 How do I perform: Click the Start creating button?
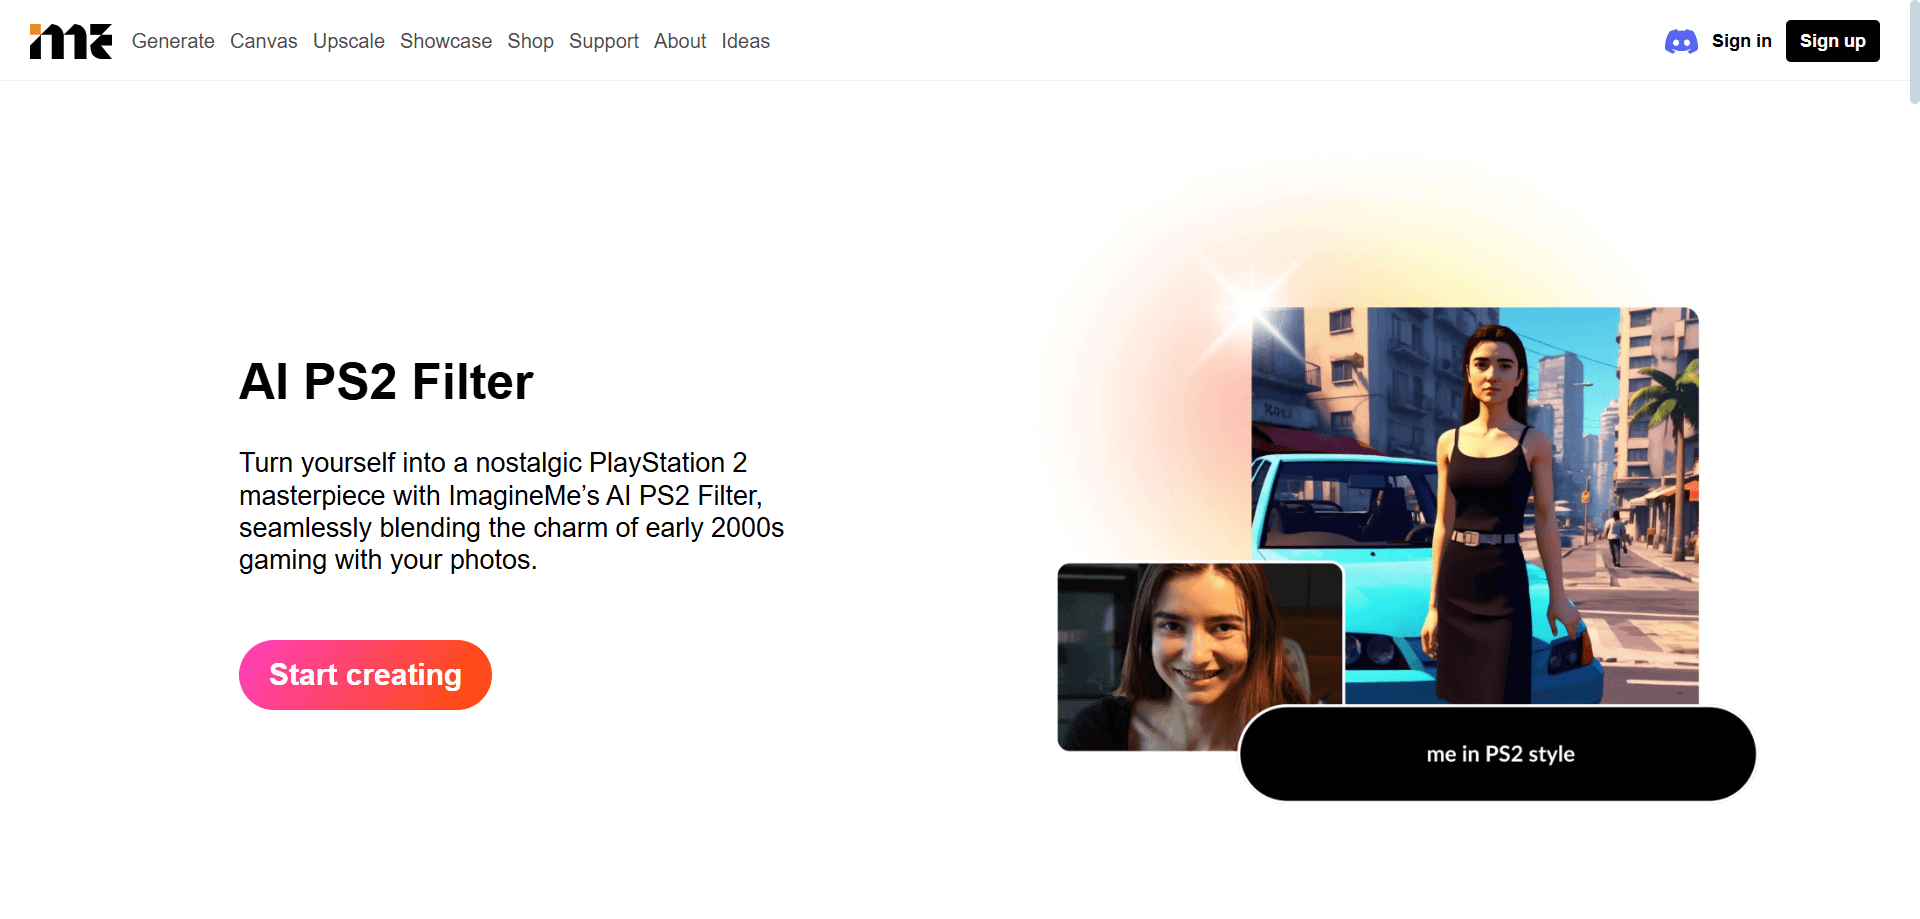(x=365, y=675)
